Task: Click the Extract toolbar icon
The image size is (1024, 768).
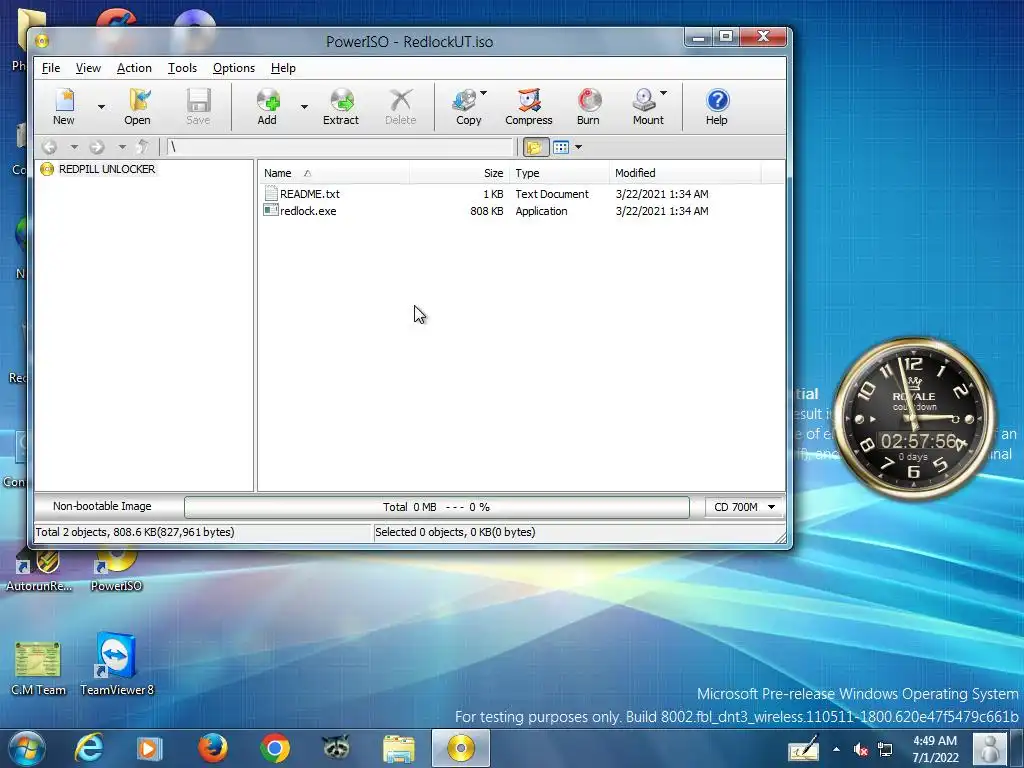Action: (341, 106)
